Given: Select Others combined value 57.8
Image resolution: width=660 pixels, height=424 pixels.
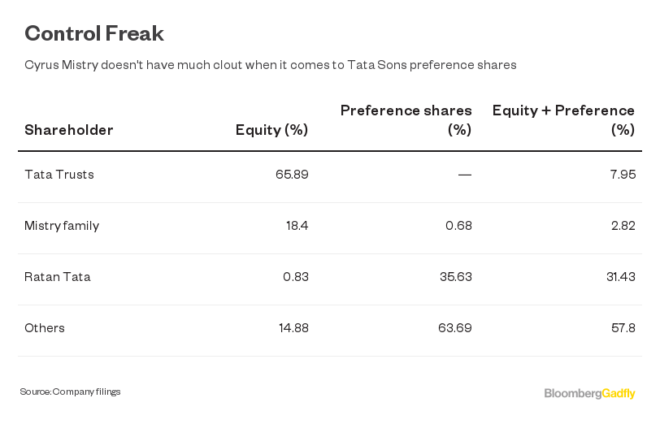Looking at the screenshot, I should (x=623, y=328).
